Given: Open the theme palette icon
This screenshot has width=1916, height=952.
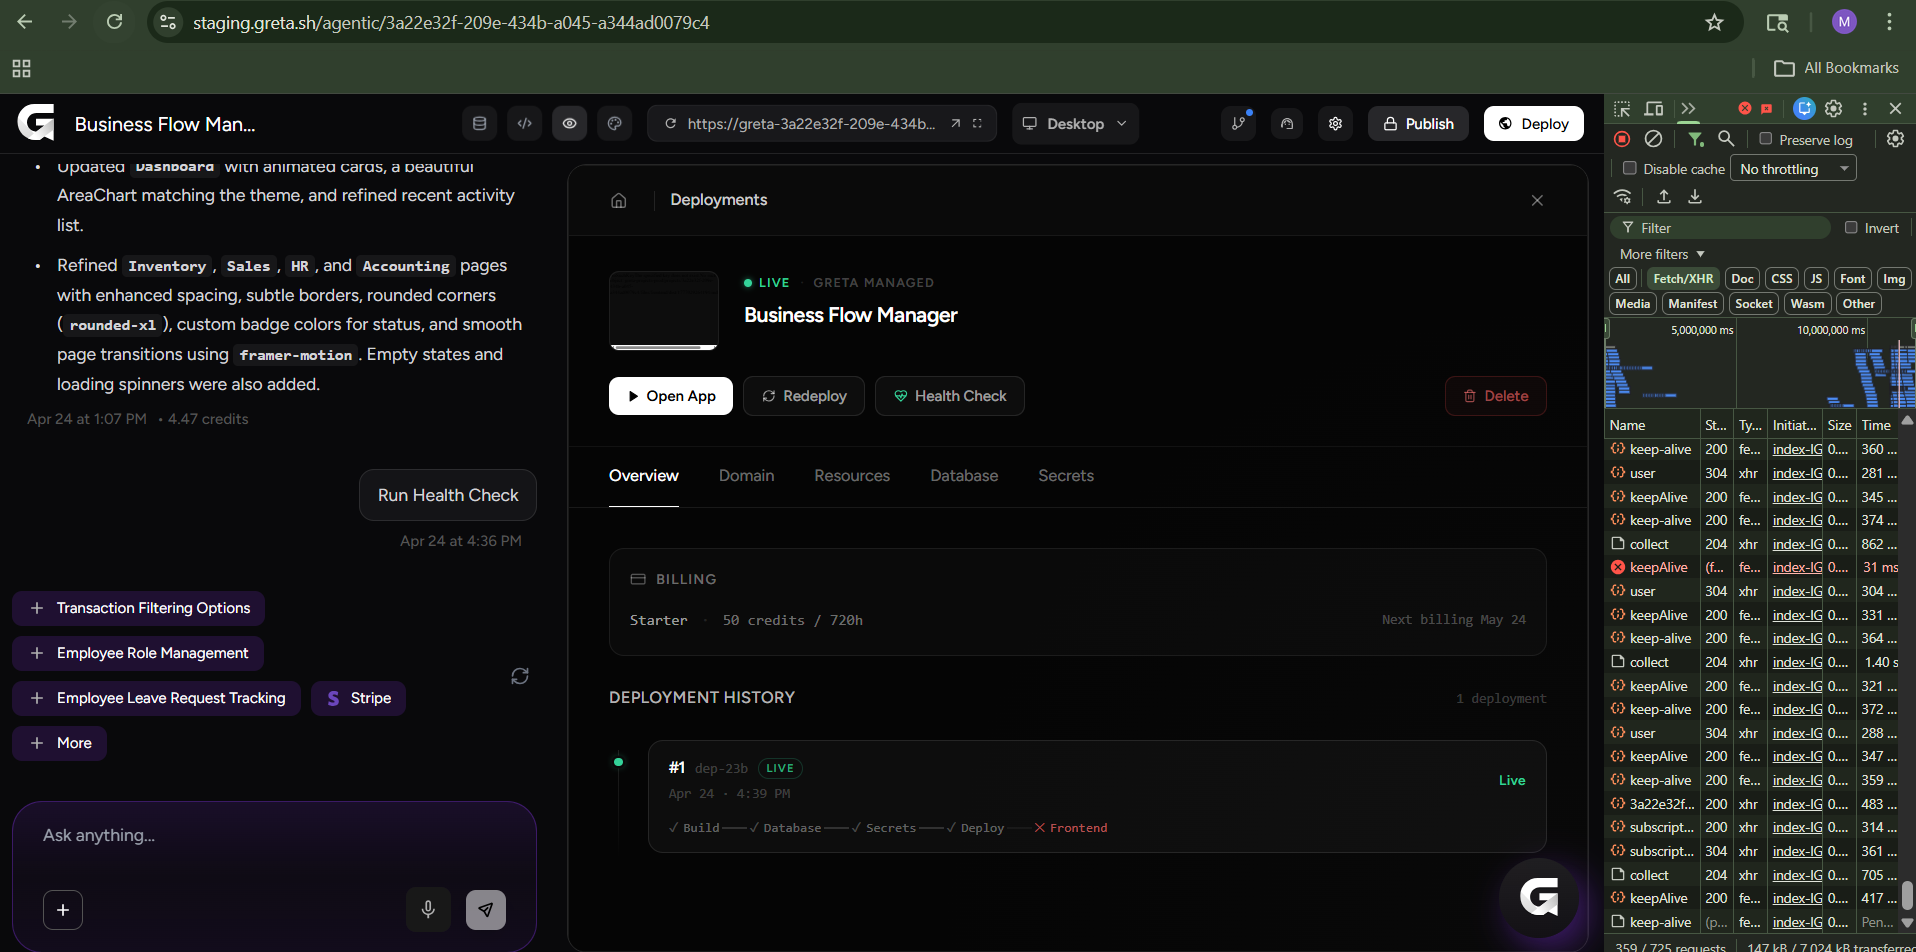Looking at the screenshot, I should (615, 124).
